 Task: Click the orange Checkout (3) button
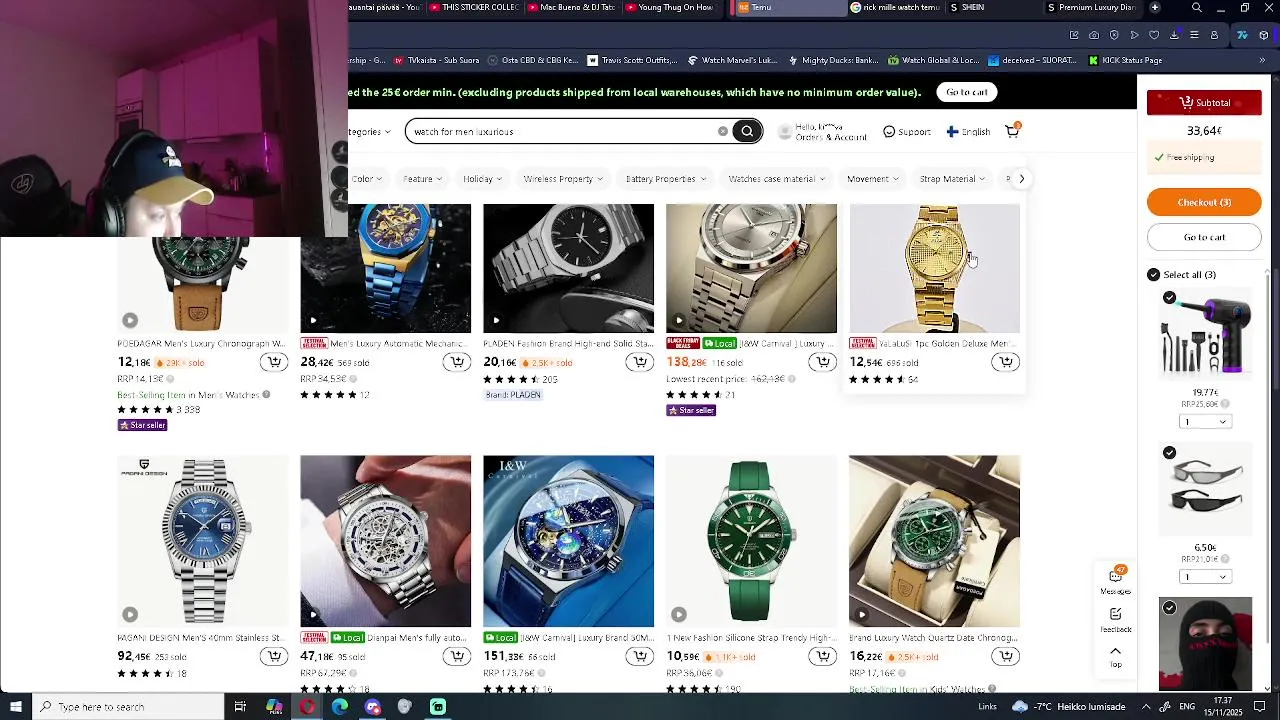1204,202
